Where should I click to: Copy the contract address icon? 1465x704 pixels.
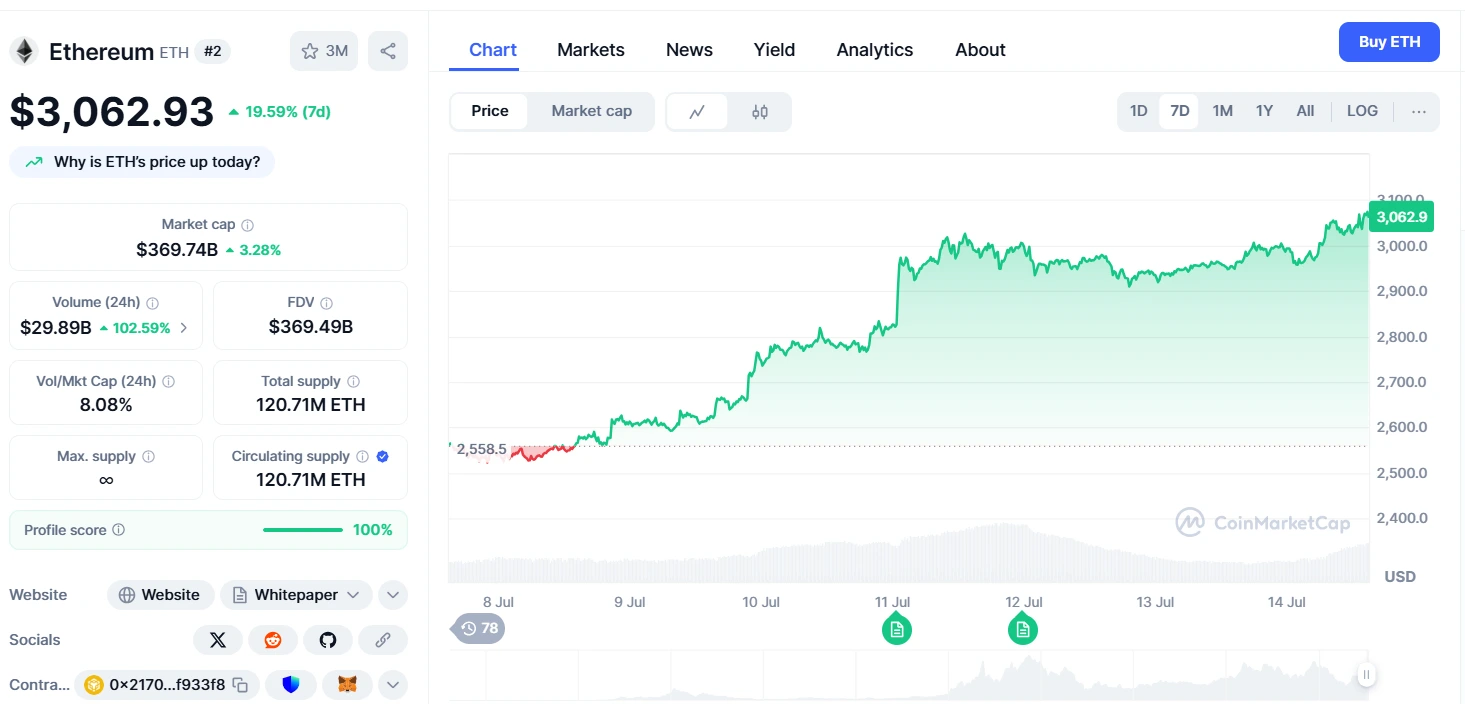pyautogui.click(x=240, y=685)
